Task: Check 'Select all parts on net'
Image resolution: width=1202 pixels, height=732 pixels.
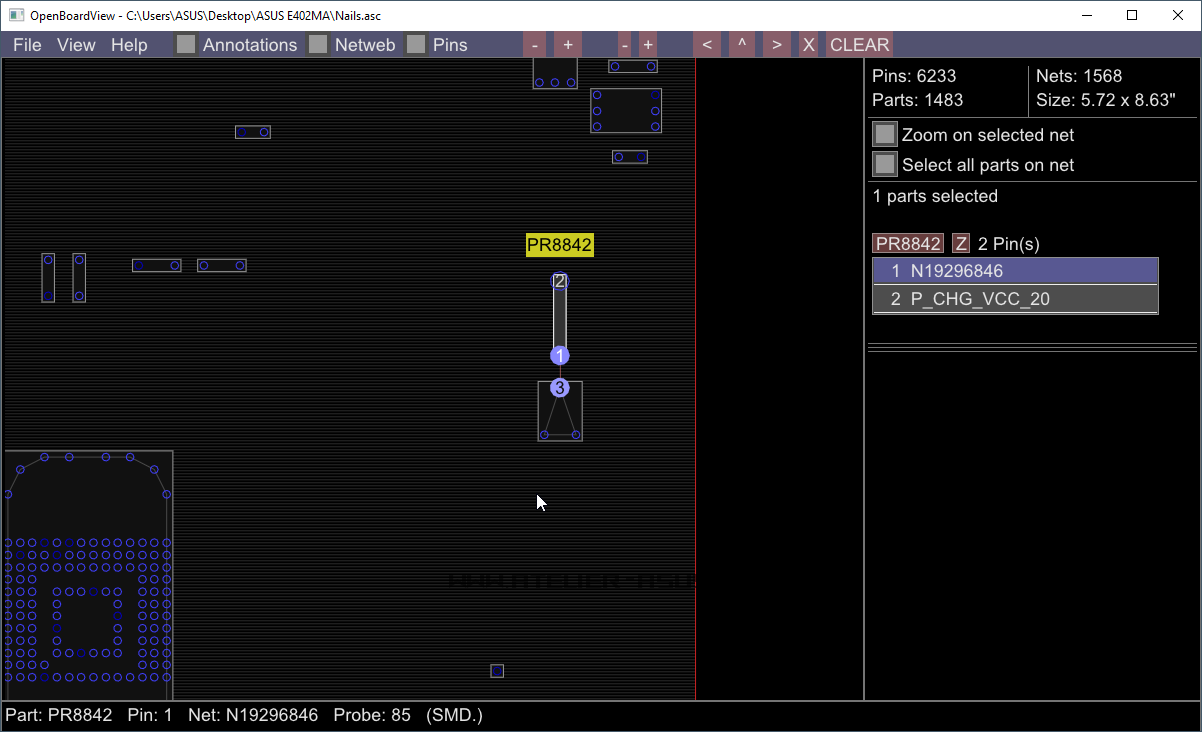Action: coord(885,164)
